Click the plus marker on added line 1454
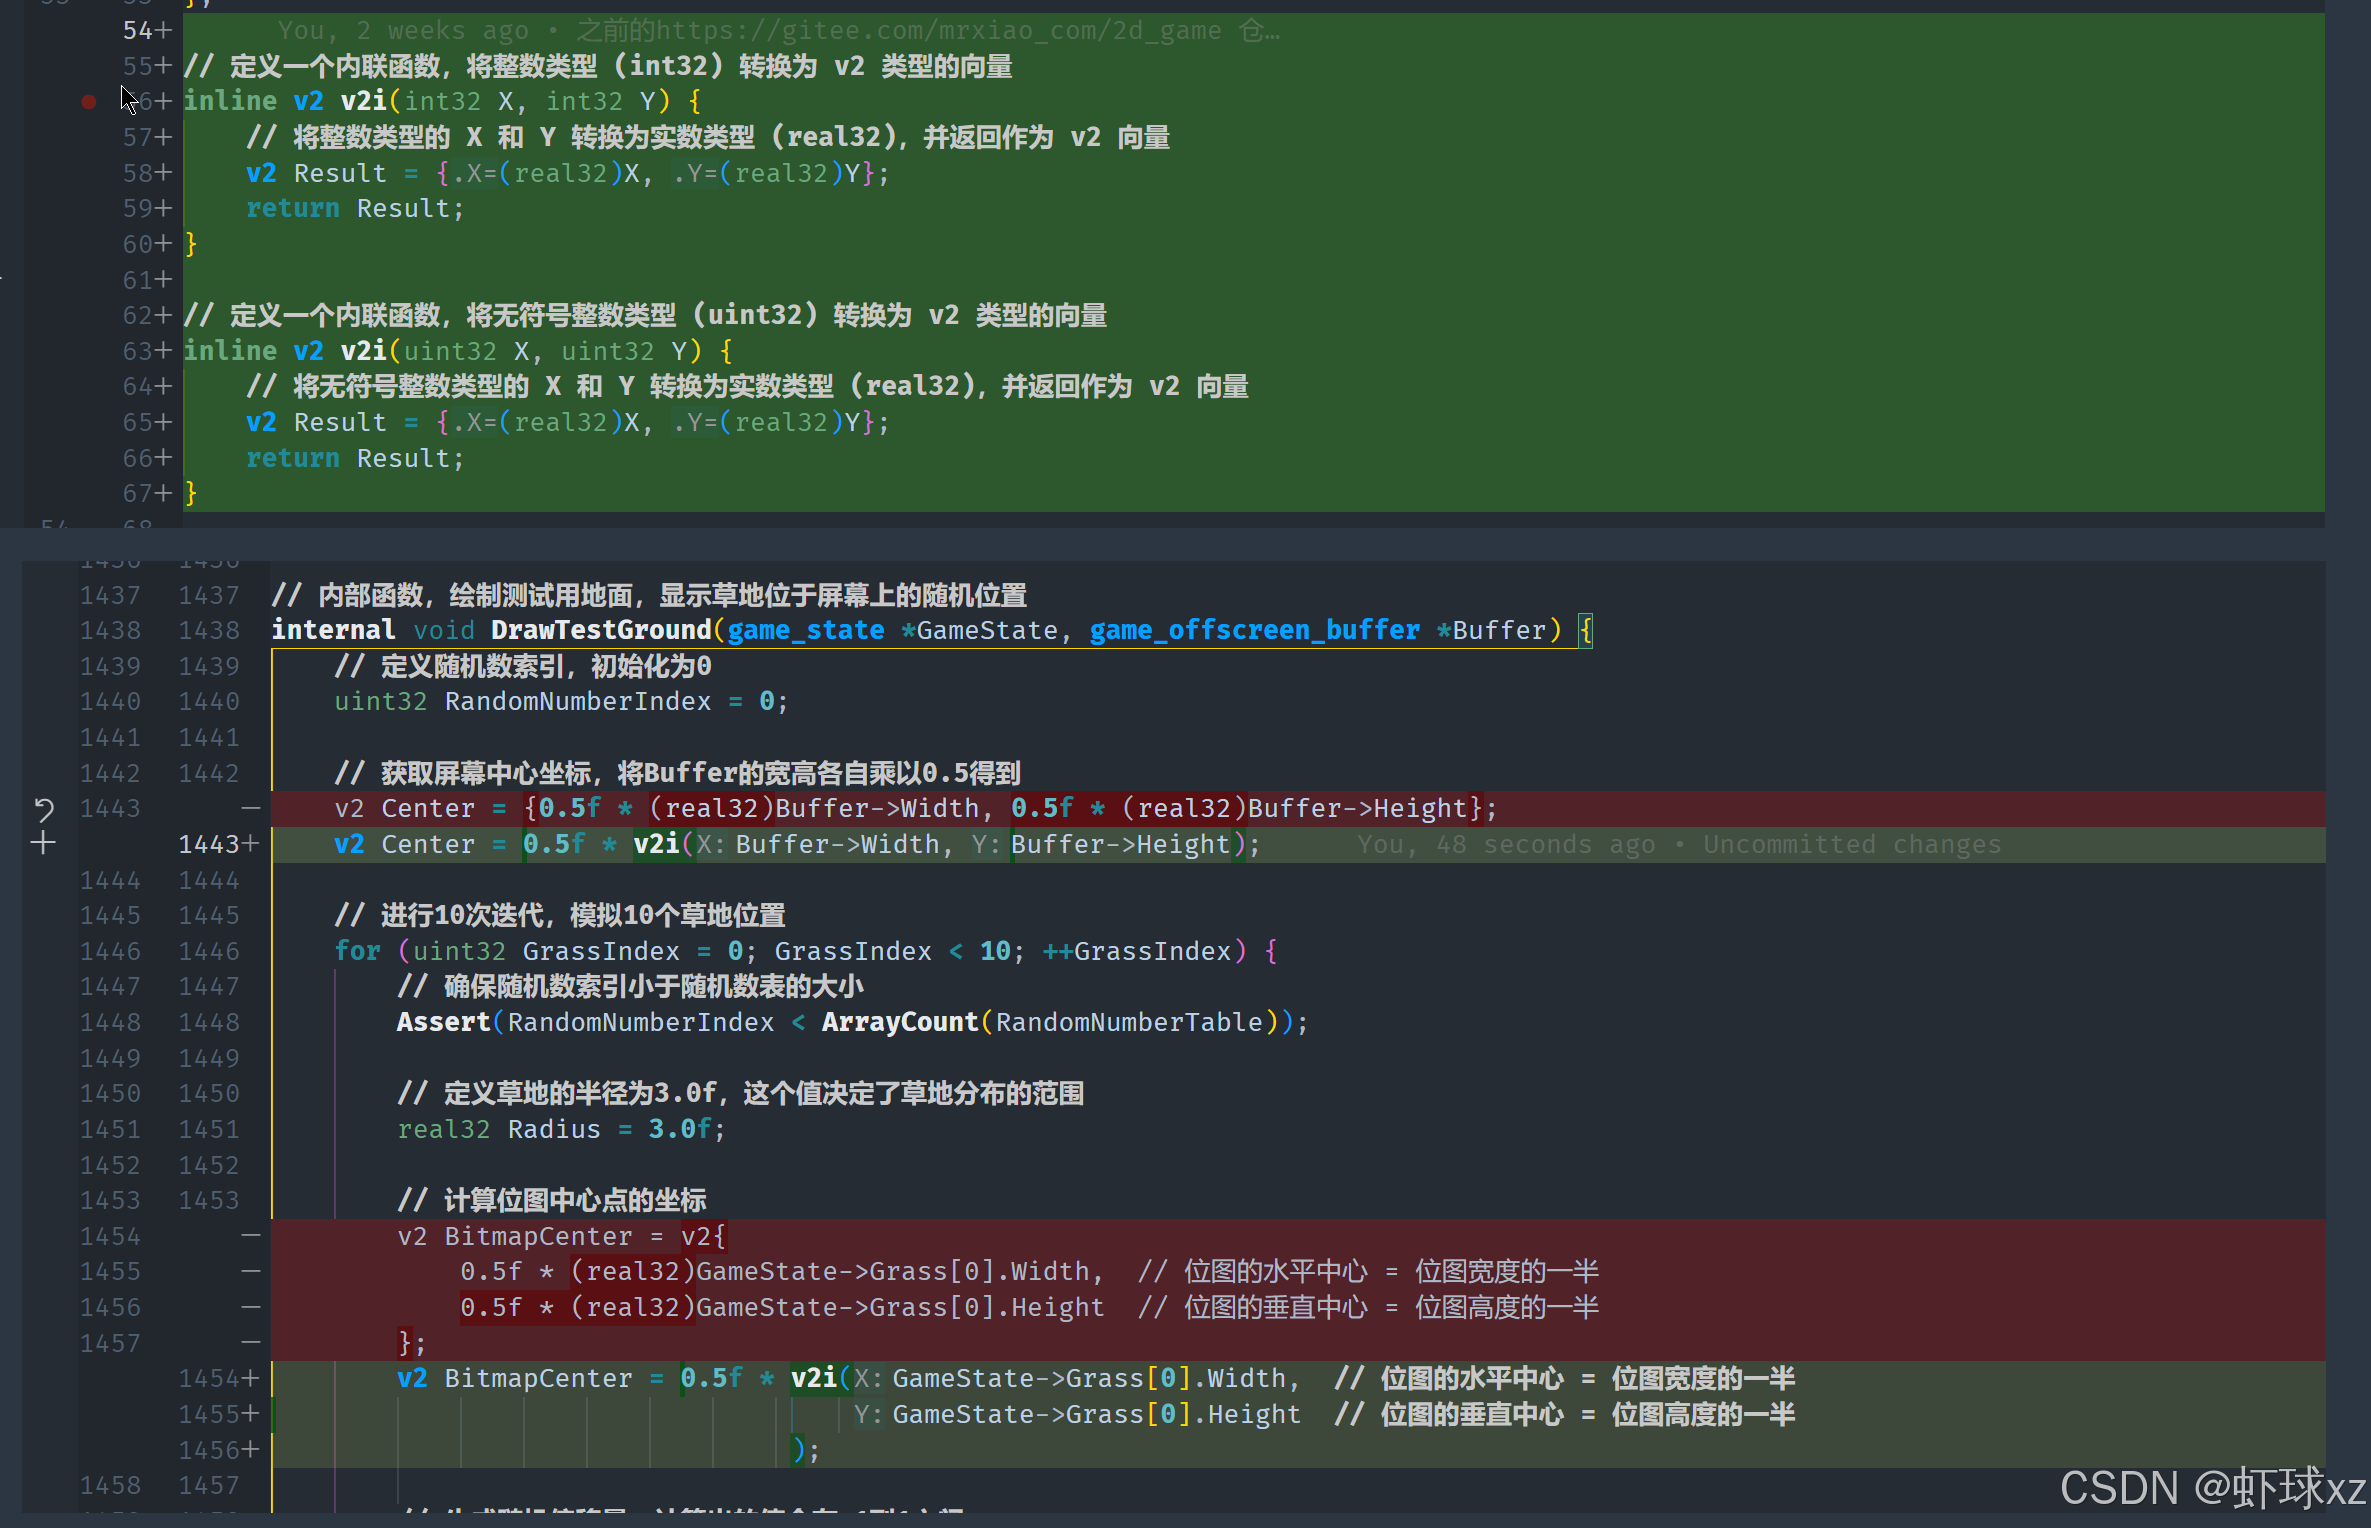The image size is (2371, 1528). point(250,1378)
